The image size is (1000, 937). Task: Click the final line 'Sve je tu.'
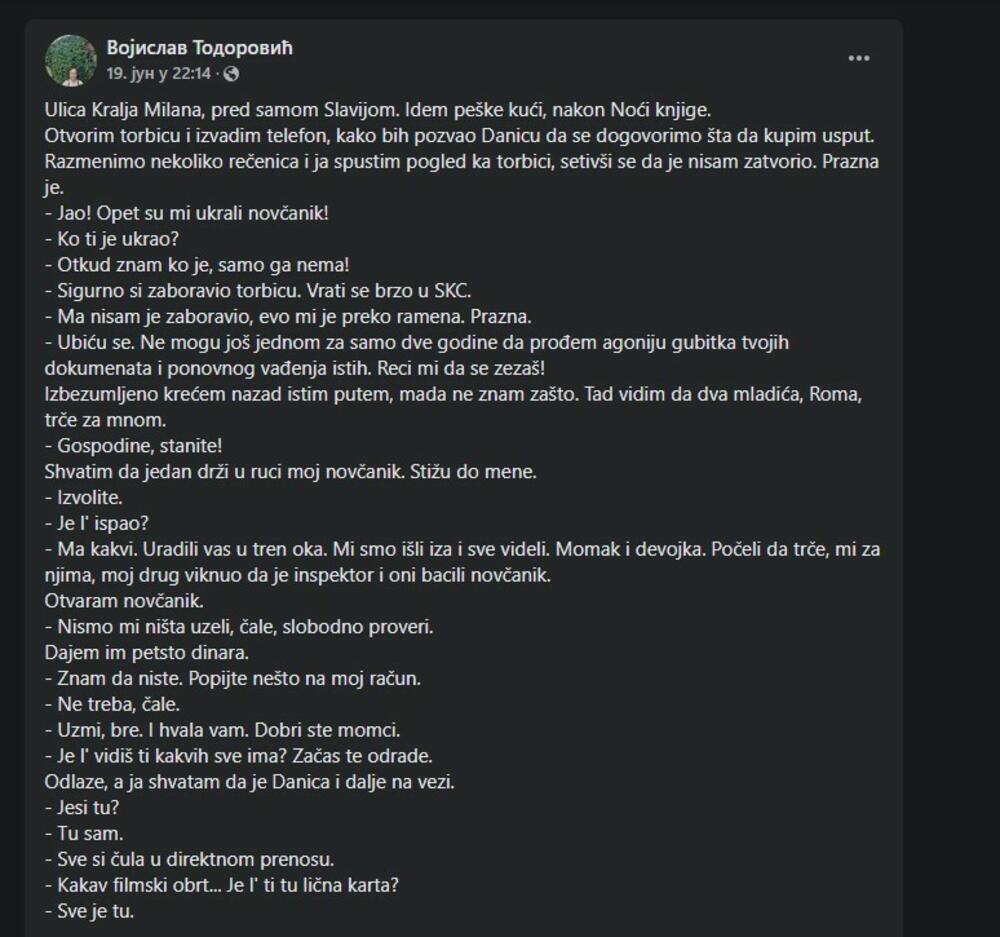click(x=89, y=912)
